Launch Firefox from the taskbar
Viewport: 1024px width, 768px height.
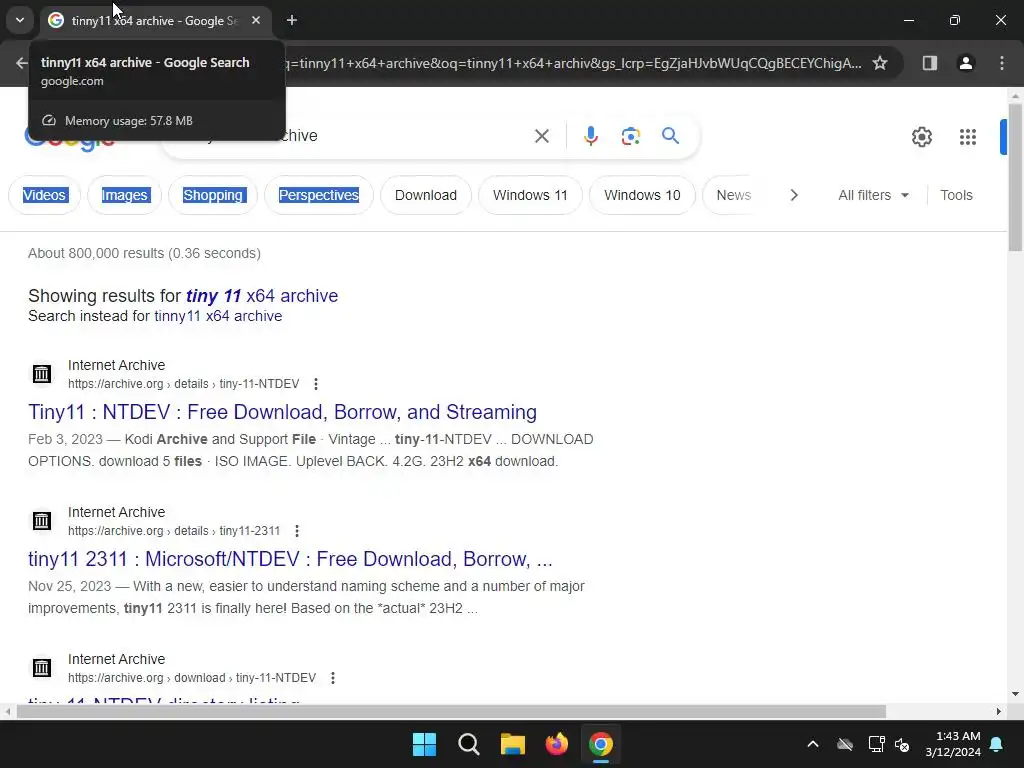pos(556,744)
